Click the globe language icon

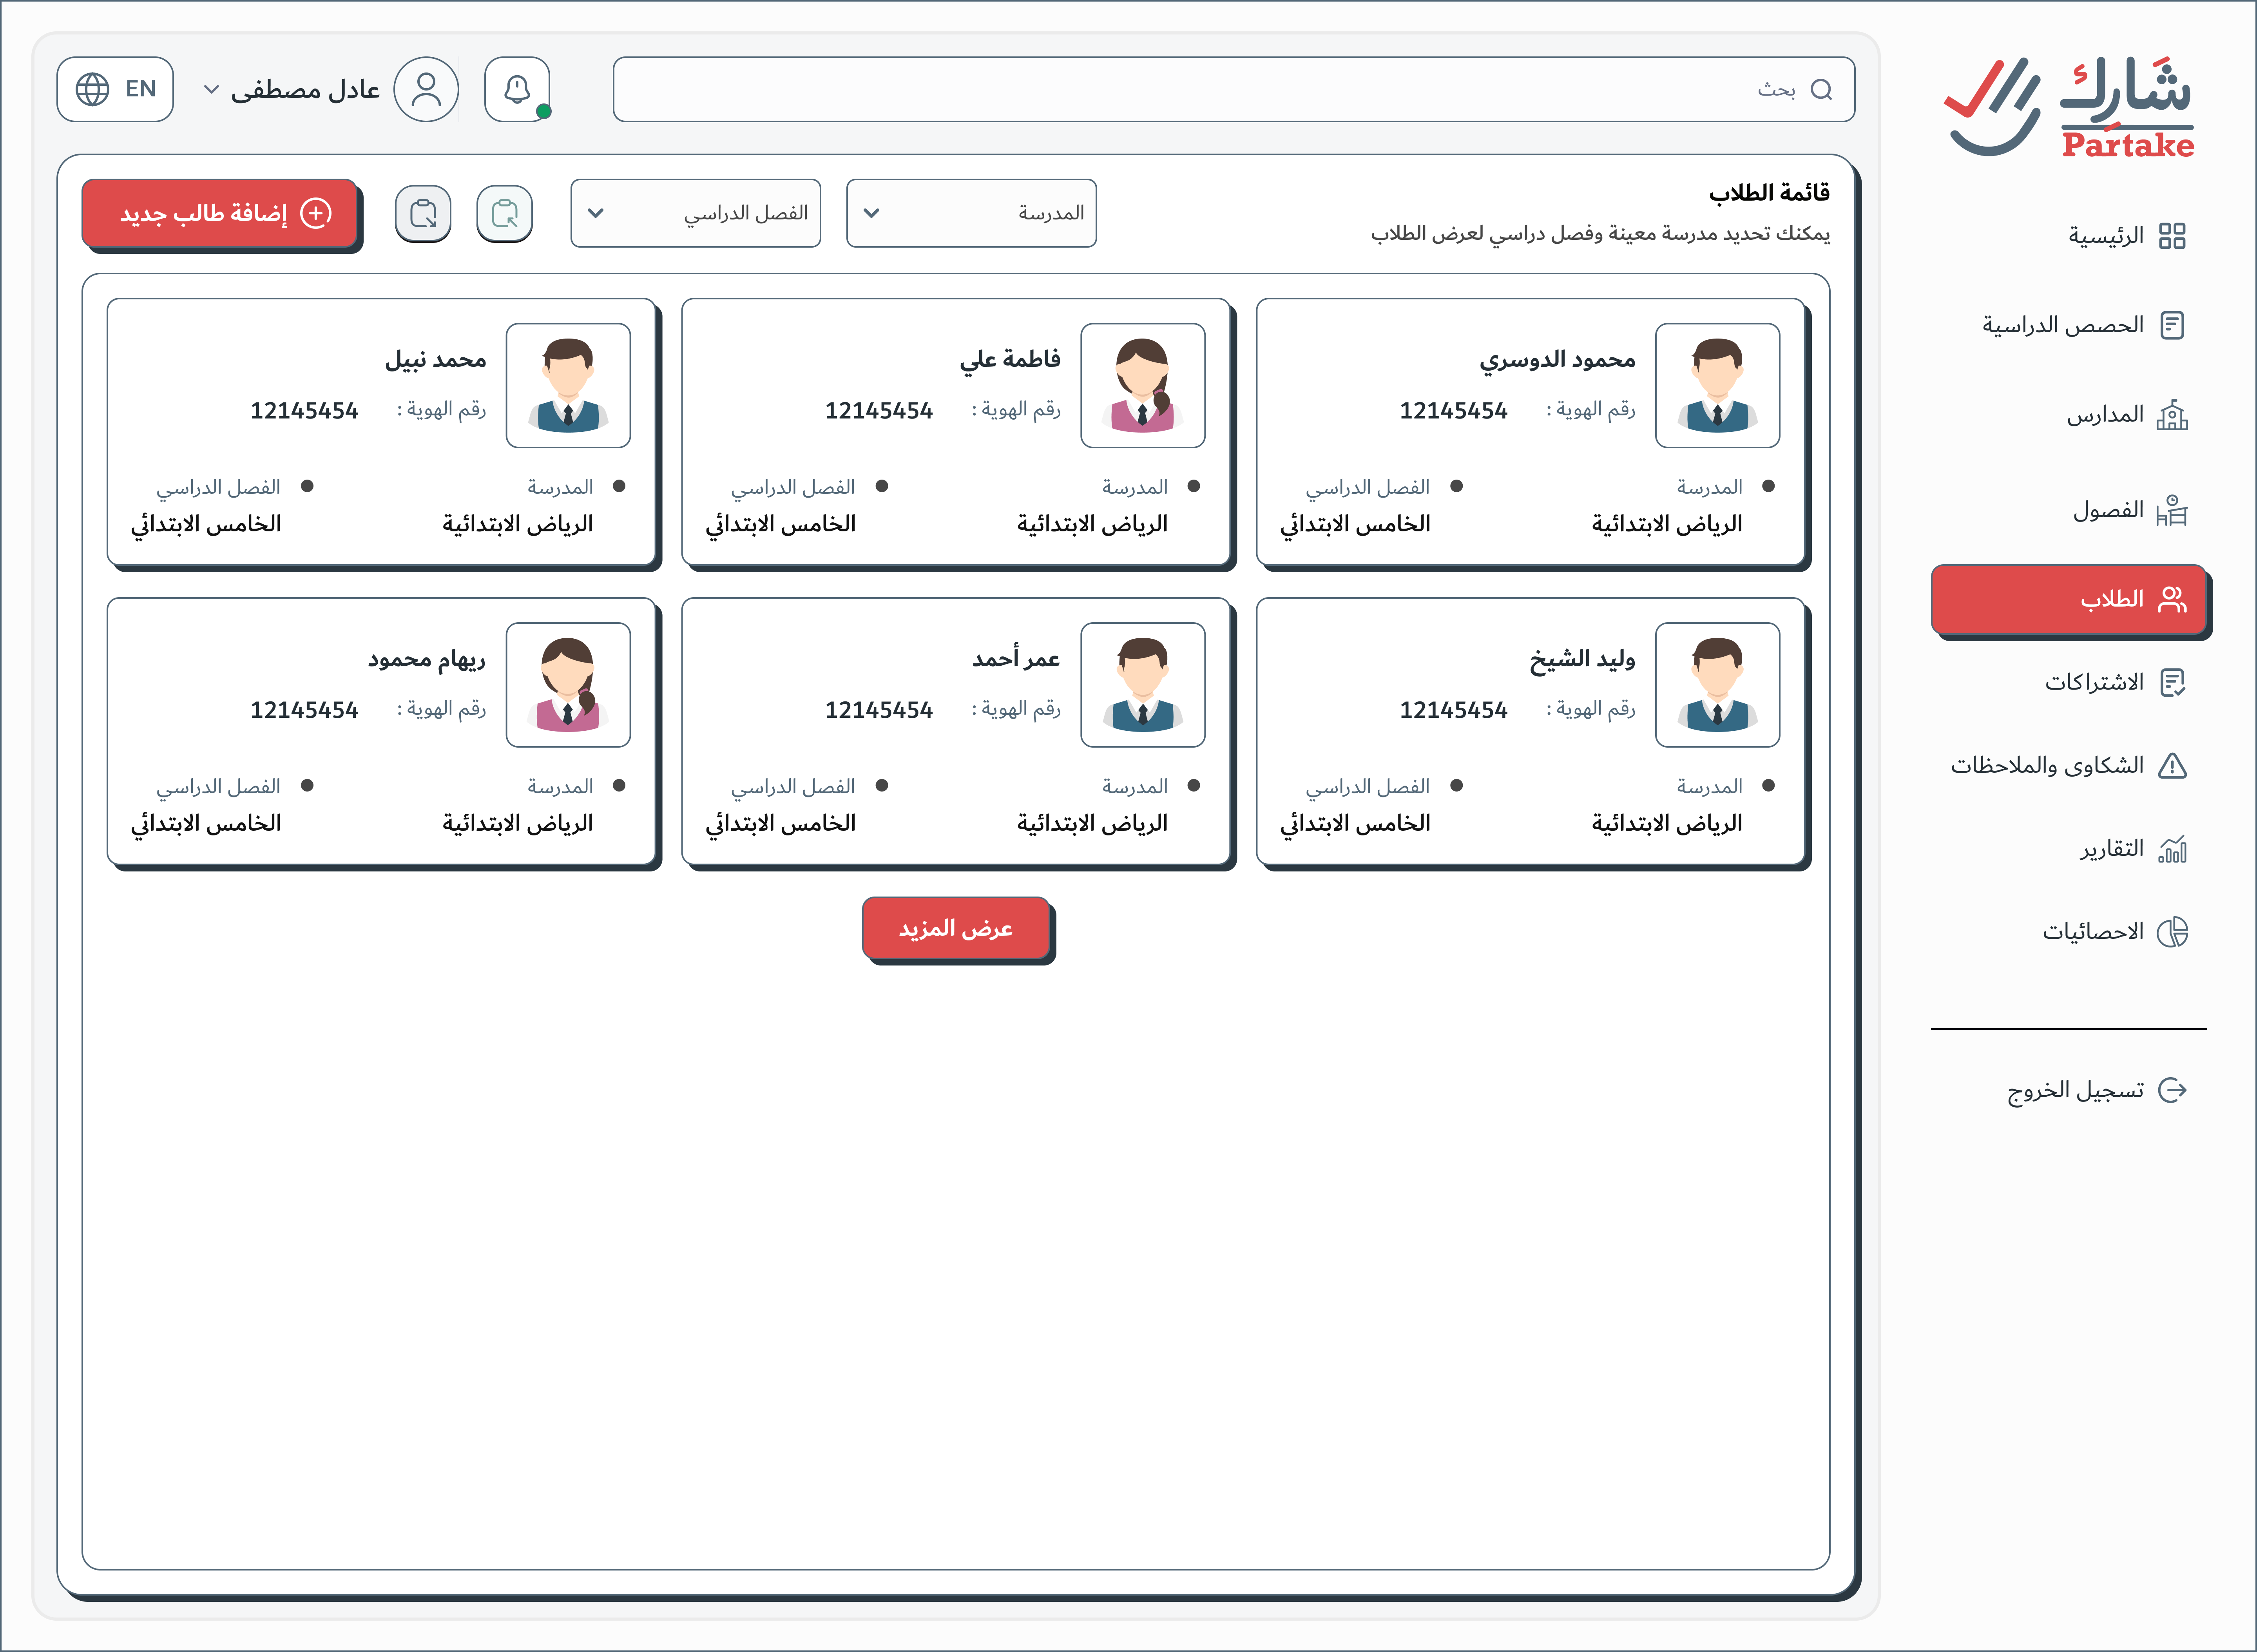[93, 89]
